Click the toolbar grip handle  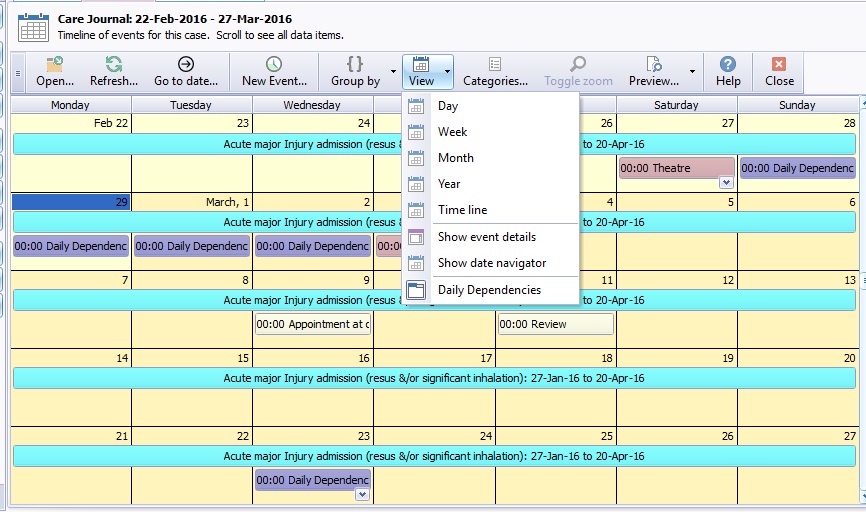18,72
